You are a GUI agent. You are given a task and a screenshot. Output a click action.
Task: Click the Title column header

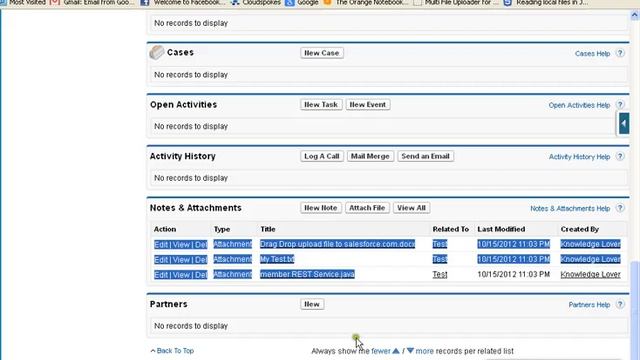tap(268, 229)
